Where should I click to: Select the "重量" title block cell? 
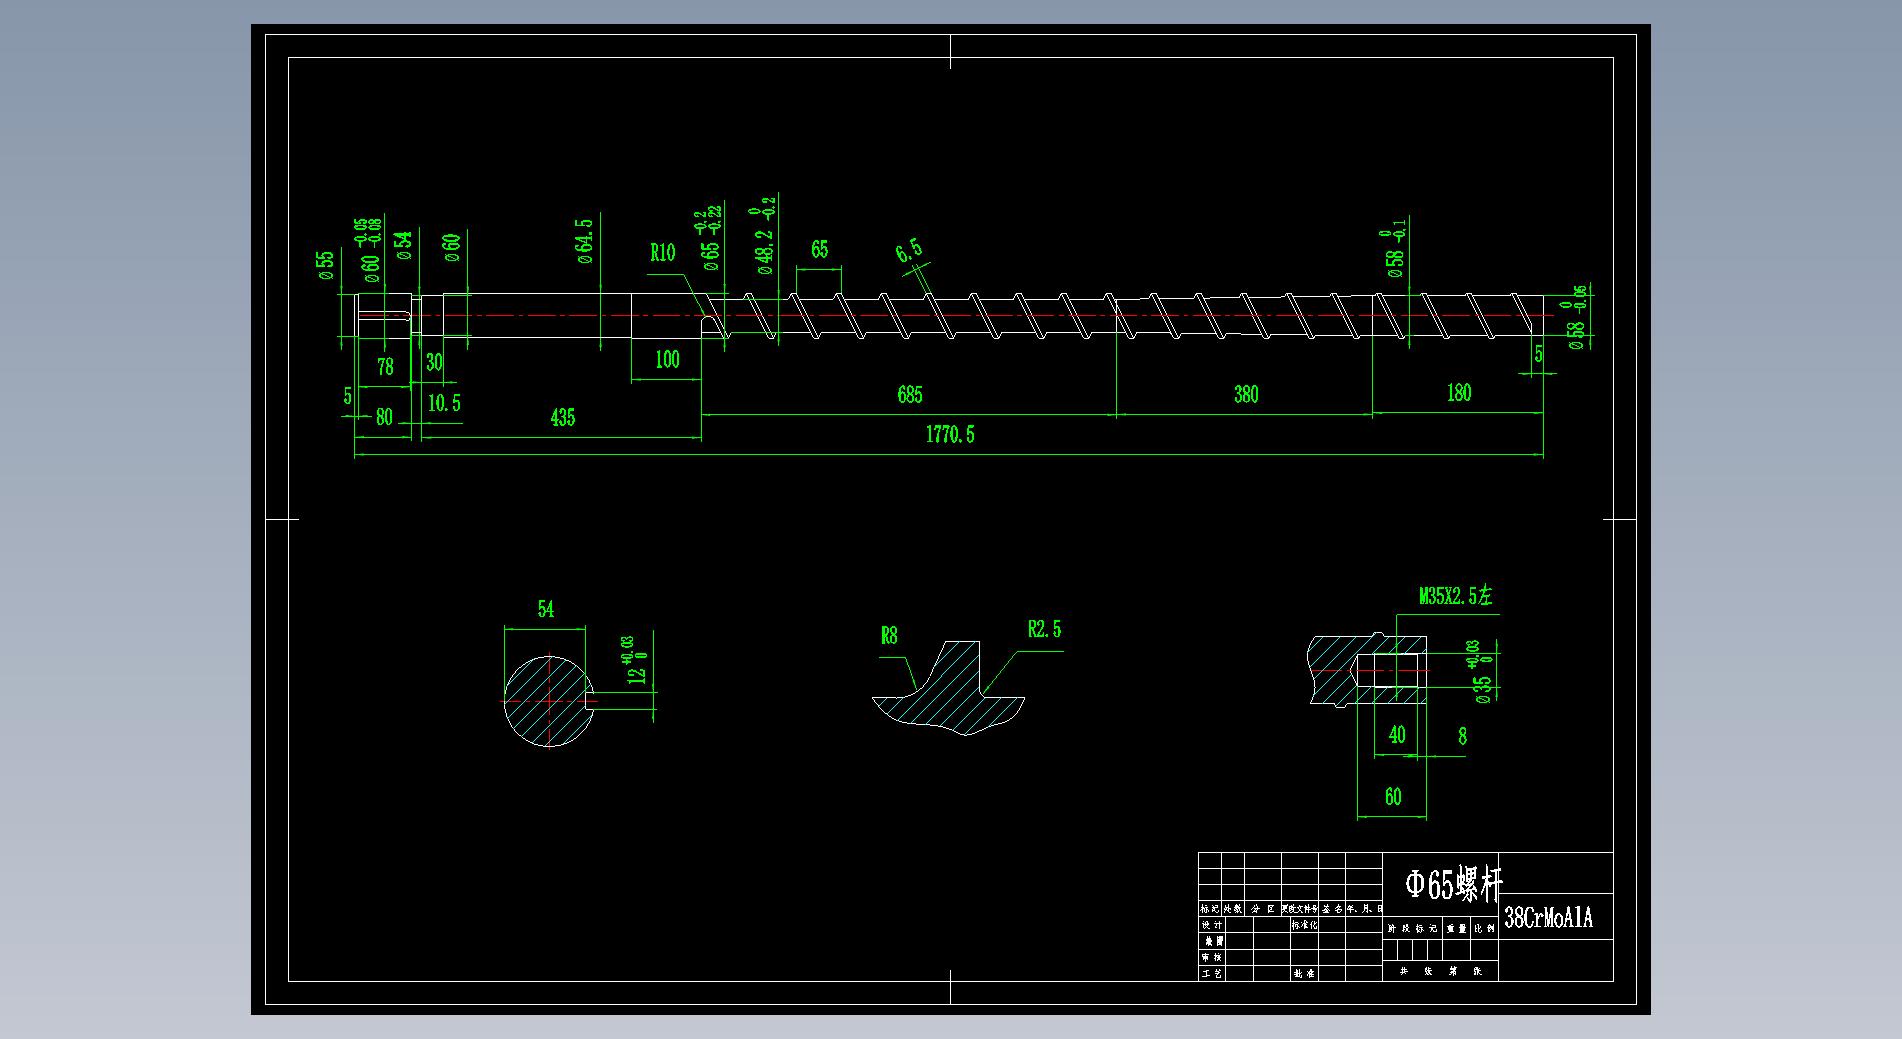point(1455,929)
